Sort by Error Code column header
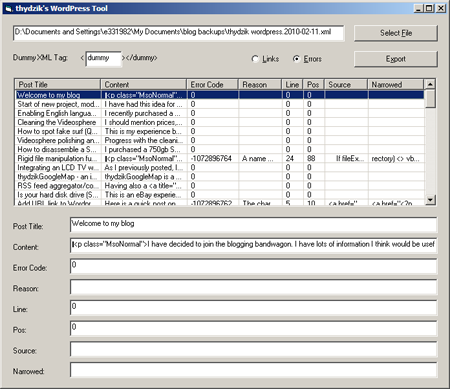The width and height of the screenshot is (450, 389). (212, 84)
